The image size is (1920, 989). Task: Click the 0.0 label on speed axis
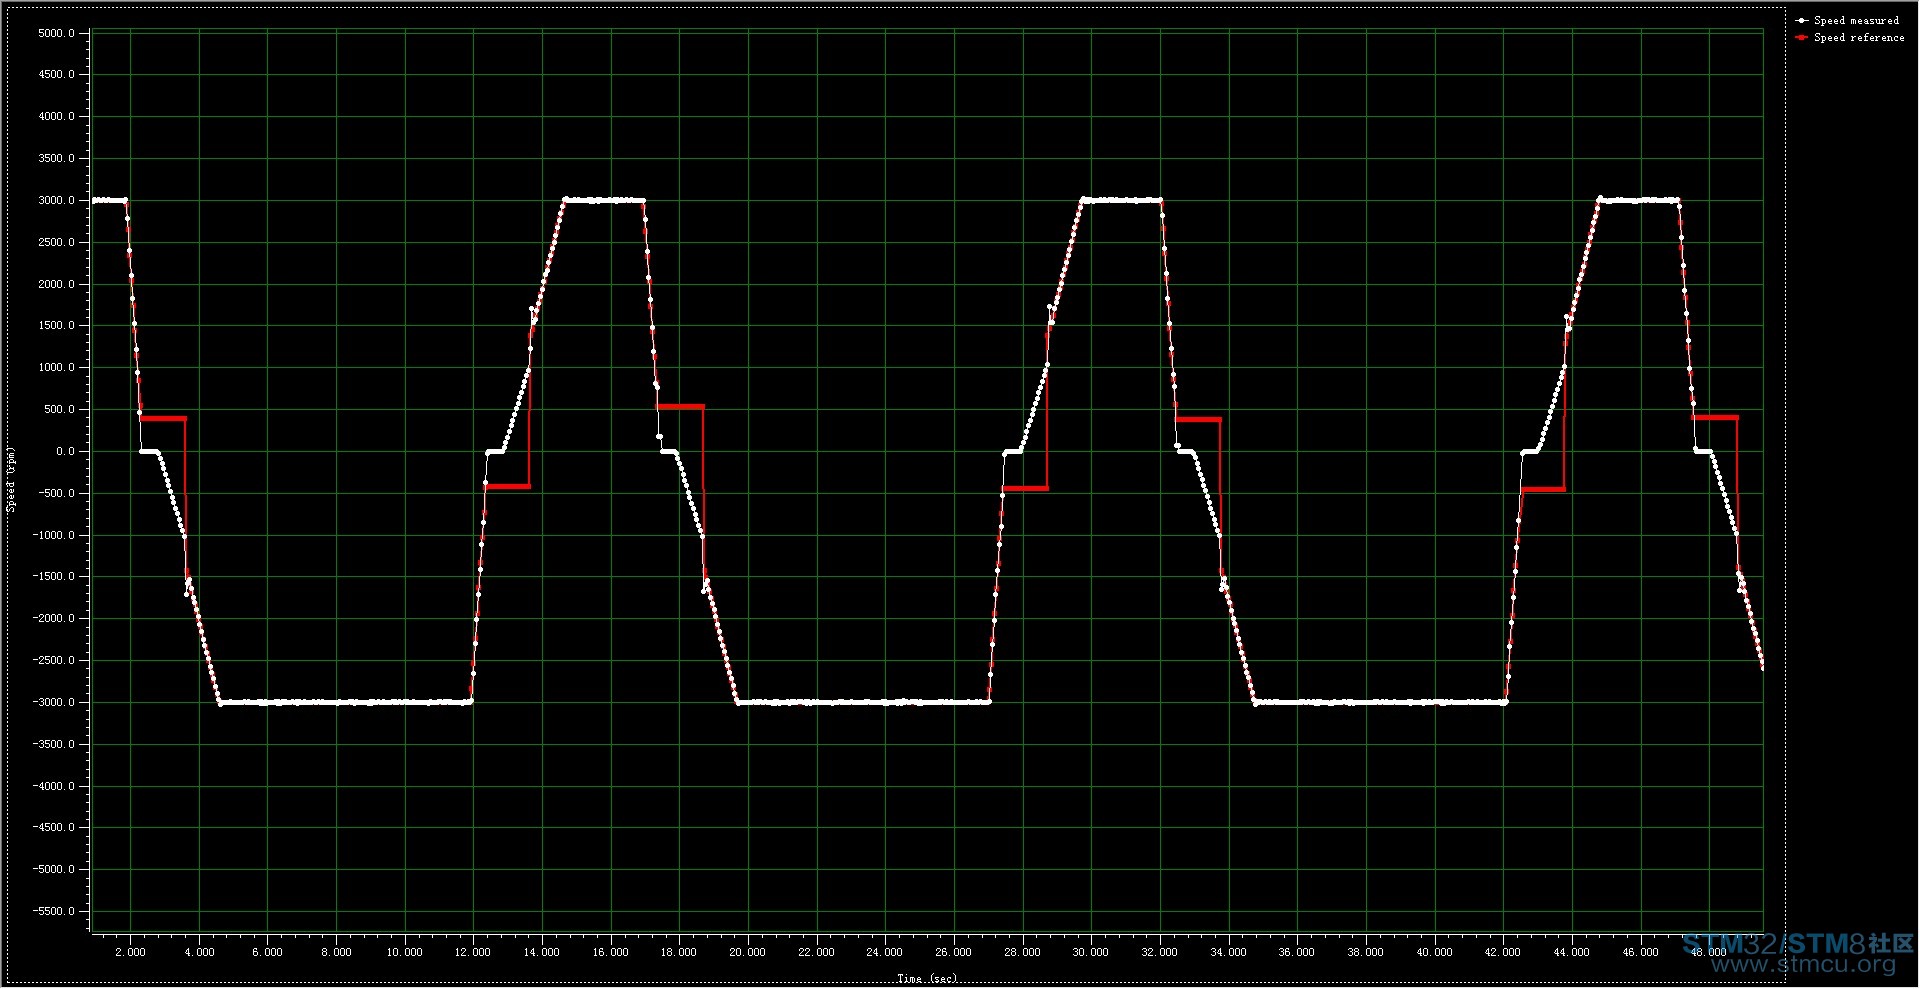coord(65,451)
